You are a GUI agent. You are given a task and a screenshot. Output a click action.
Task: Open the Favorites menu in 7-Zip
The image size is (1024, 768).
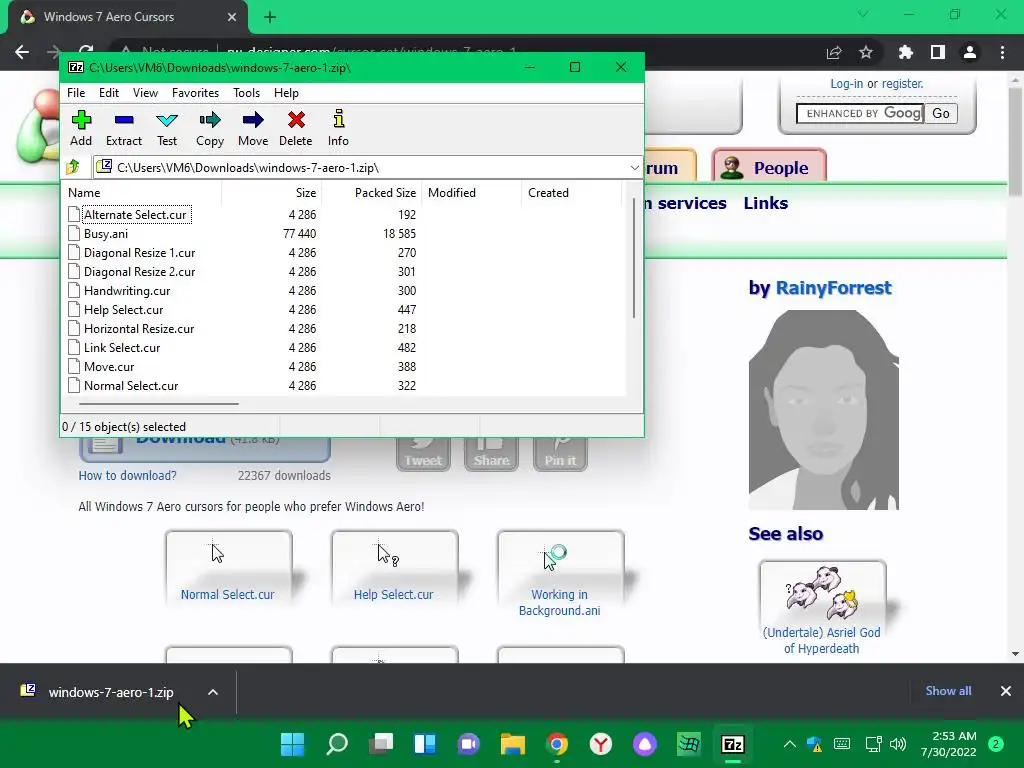[195, 93]
